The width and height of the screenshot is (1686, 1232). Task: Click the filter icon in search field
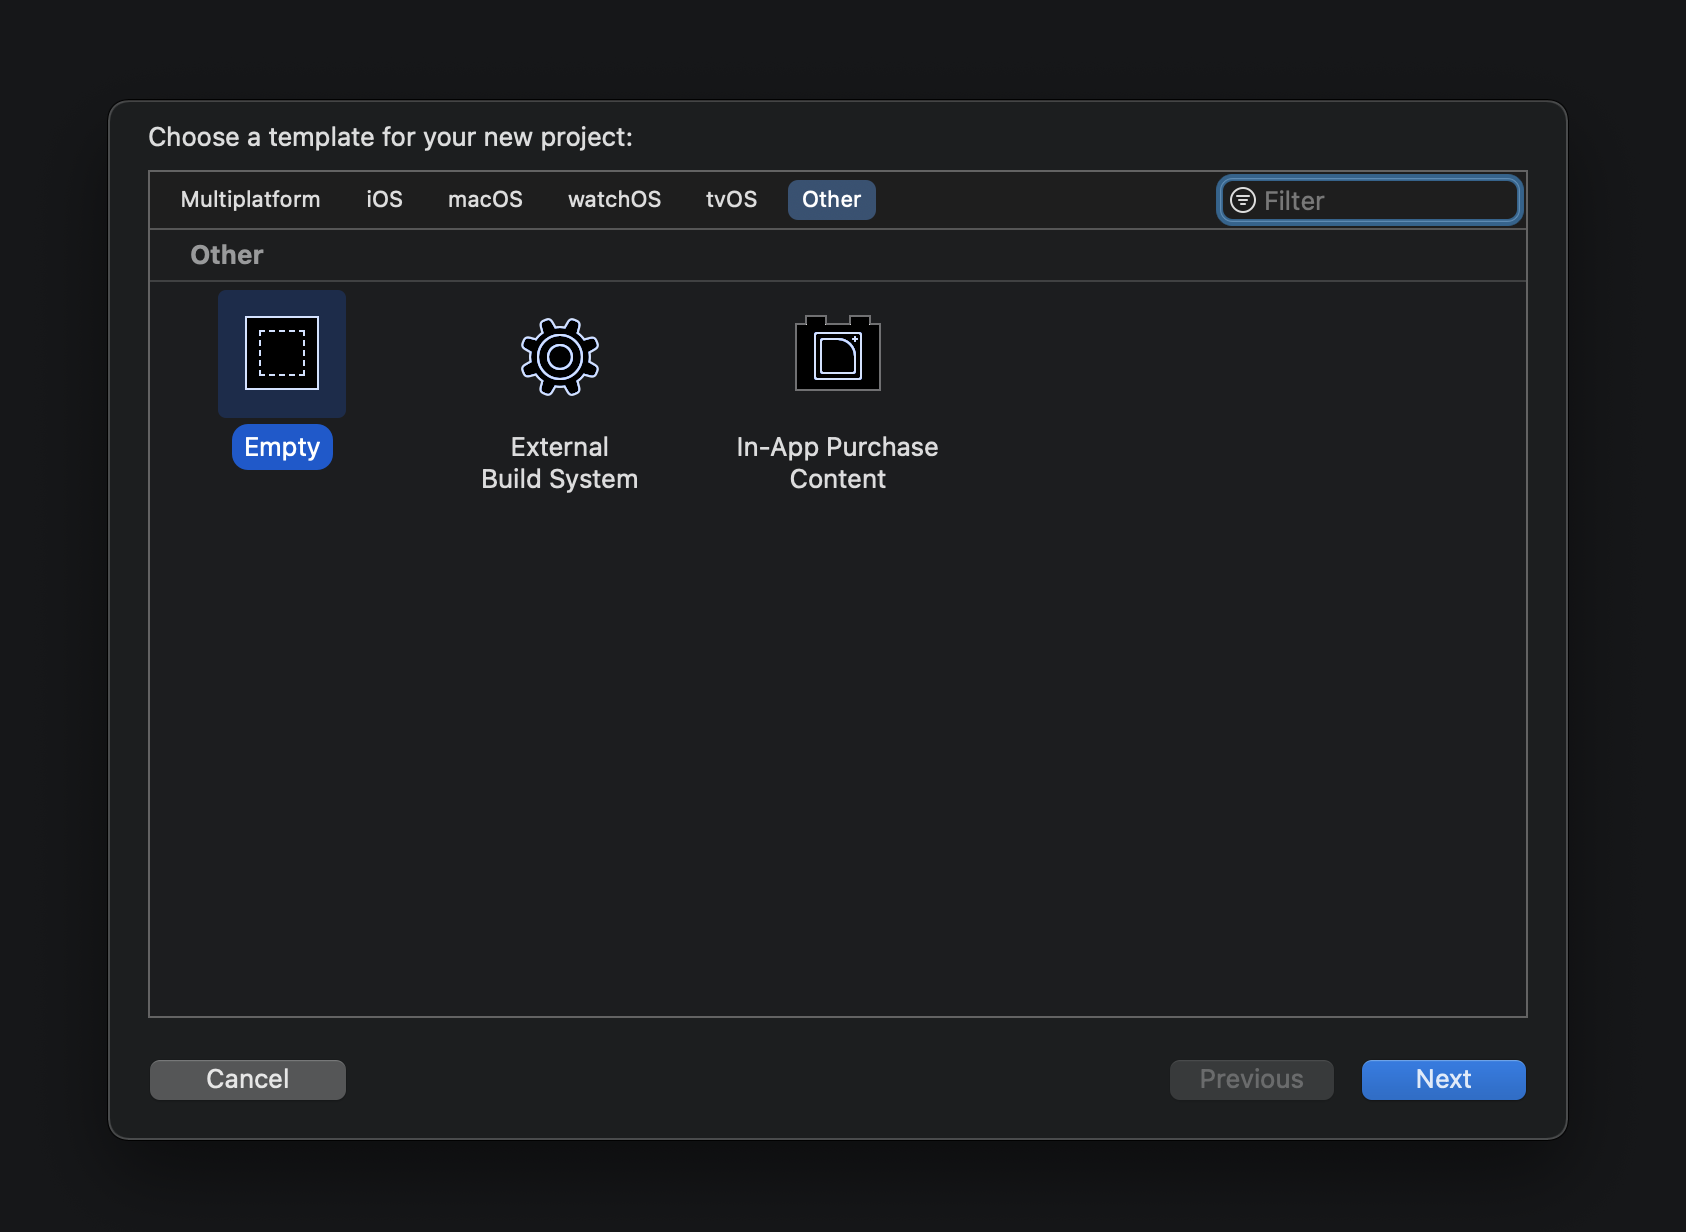pos(1243,200)
